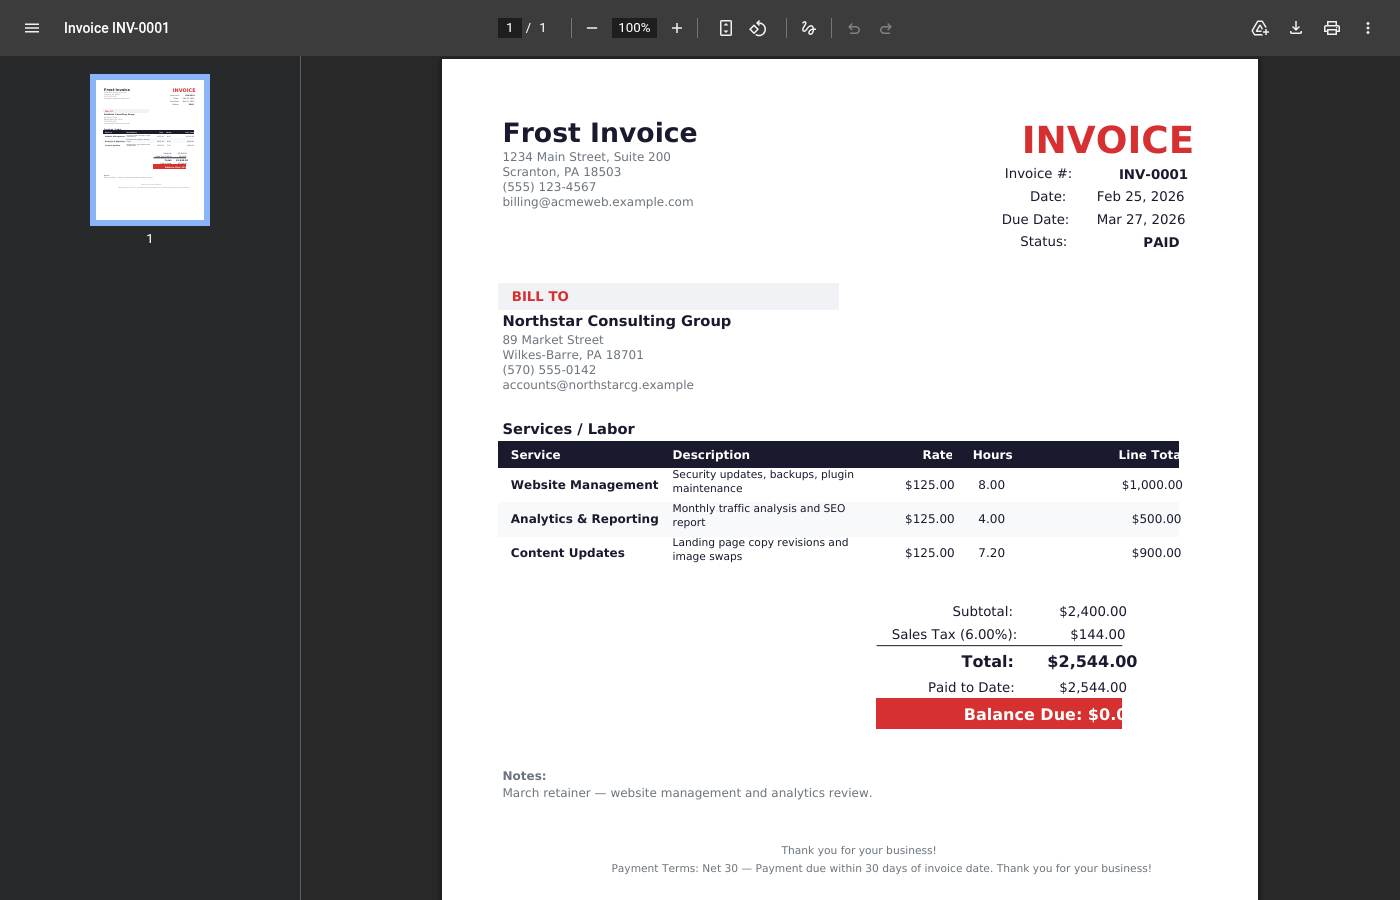Enable the annotation drawing mode
The height and width of the screenshot is (900, 1400).
[x=808, y=28]
